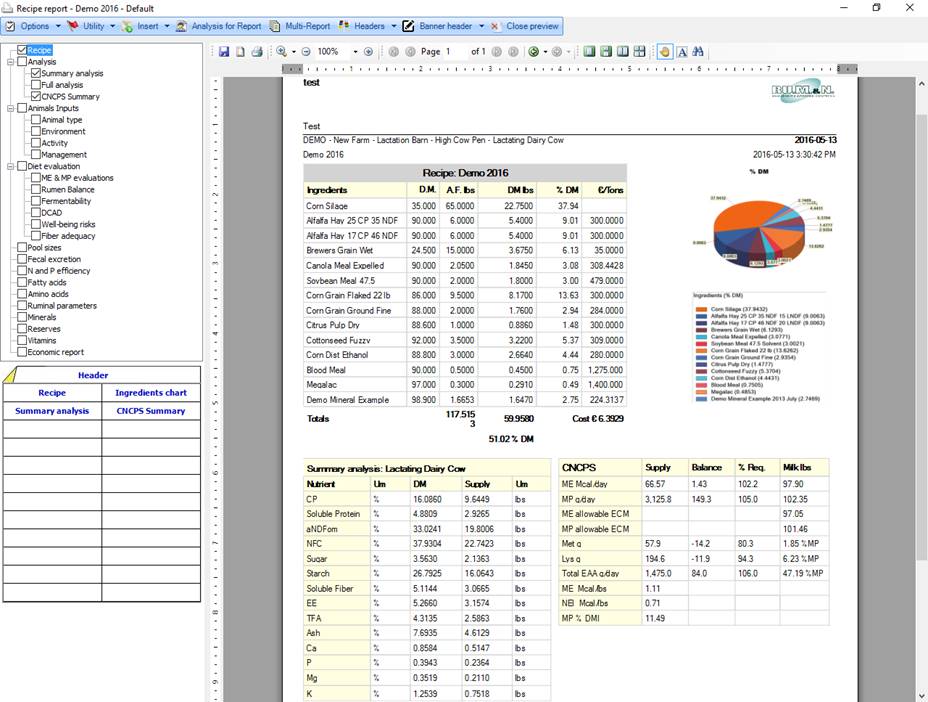Uncheck the Summary analysis checkbox

click(36, 73)
